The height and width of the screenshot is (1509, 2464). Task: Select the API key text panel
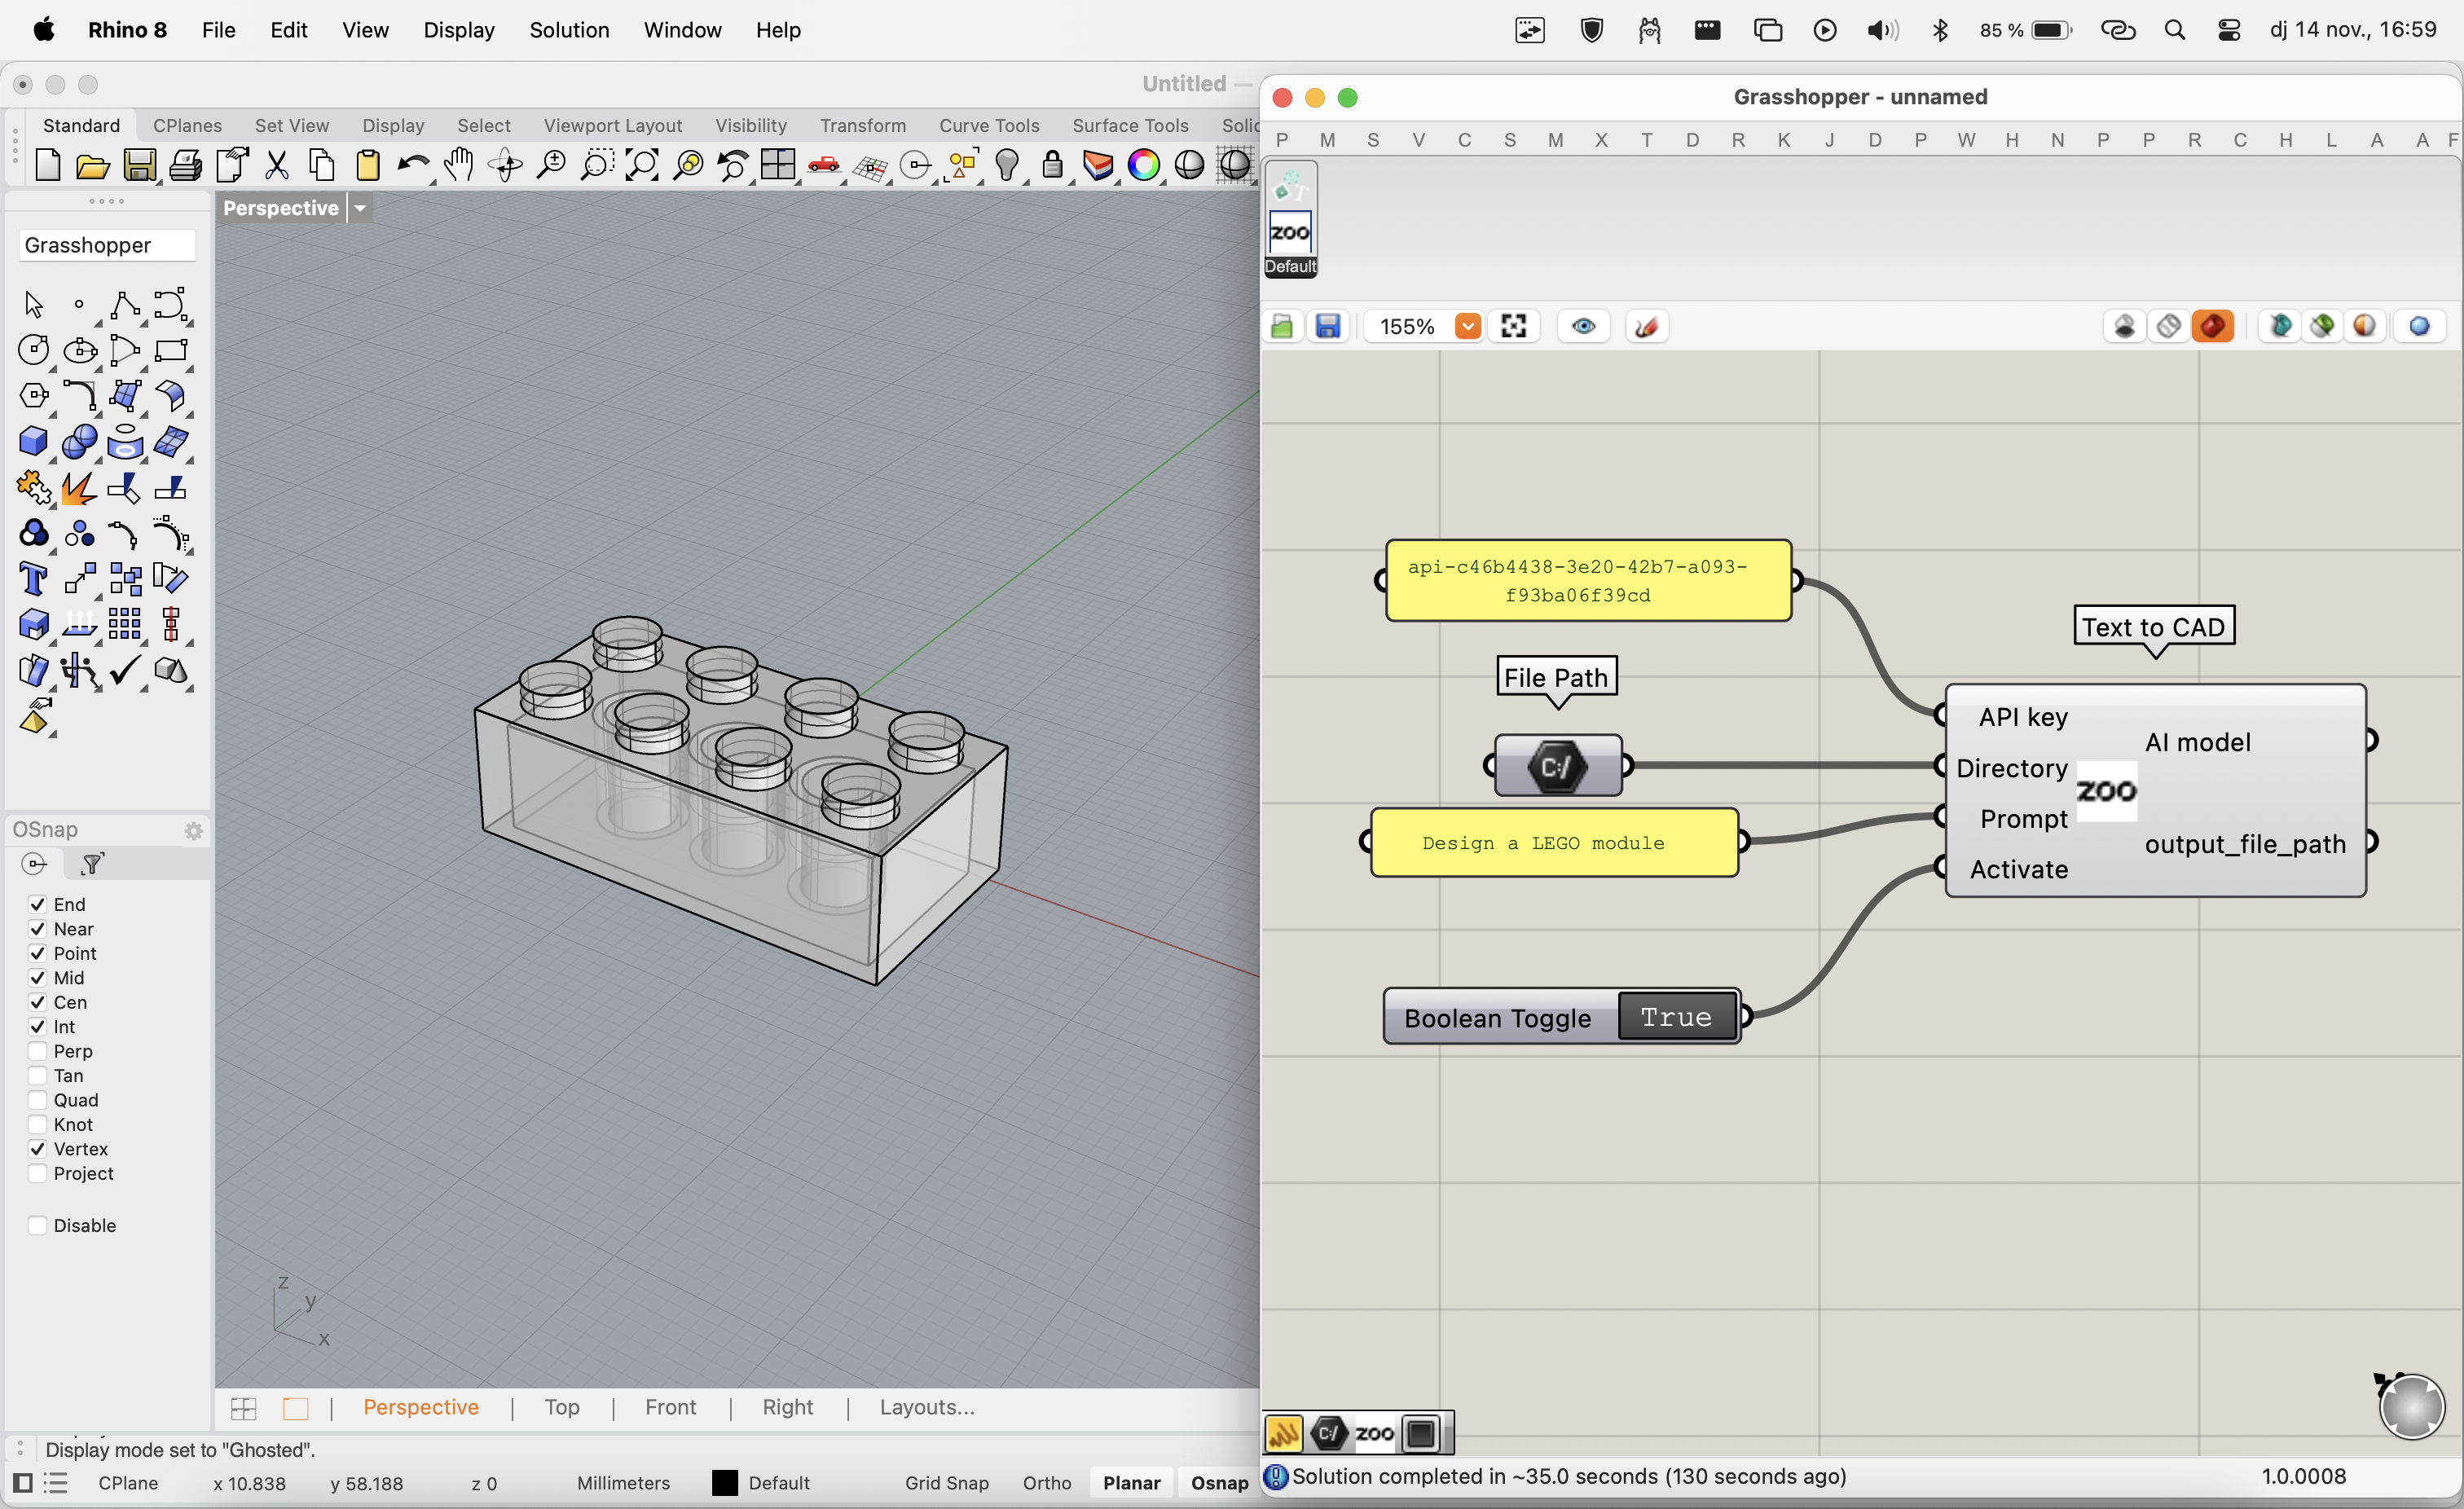click(x=1588, y=581)
